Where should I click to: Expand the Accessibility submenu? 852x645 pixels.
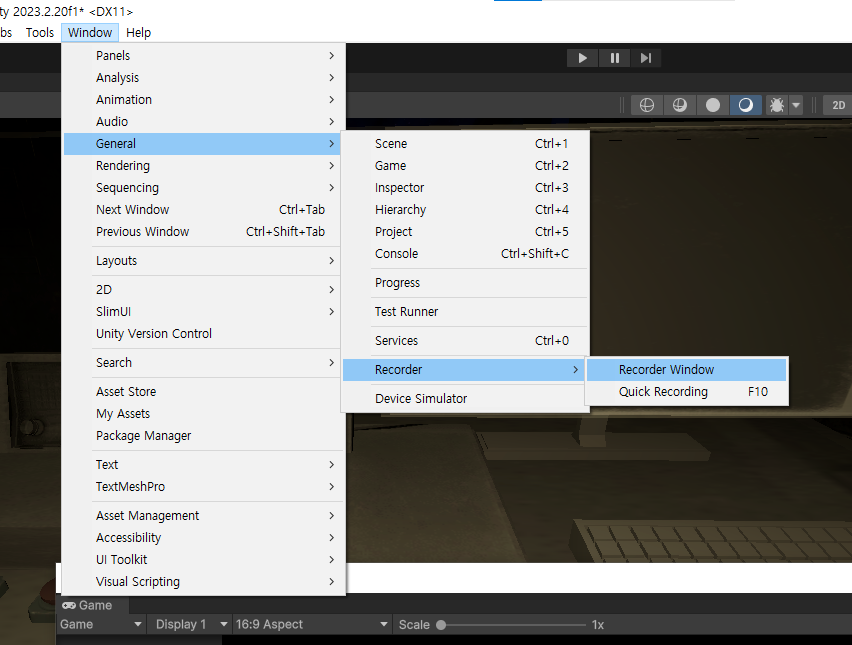tap(204, 537)
